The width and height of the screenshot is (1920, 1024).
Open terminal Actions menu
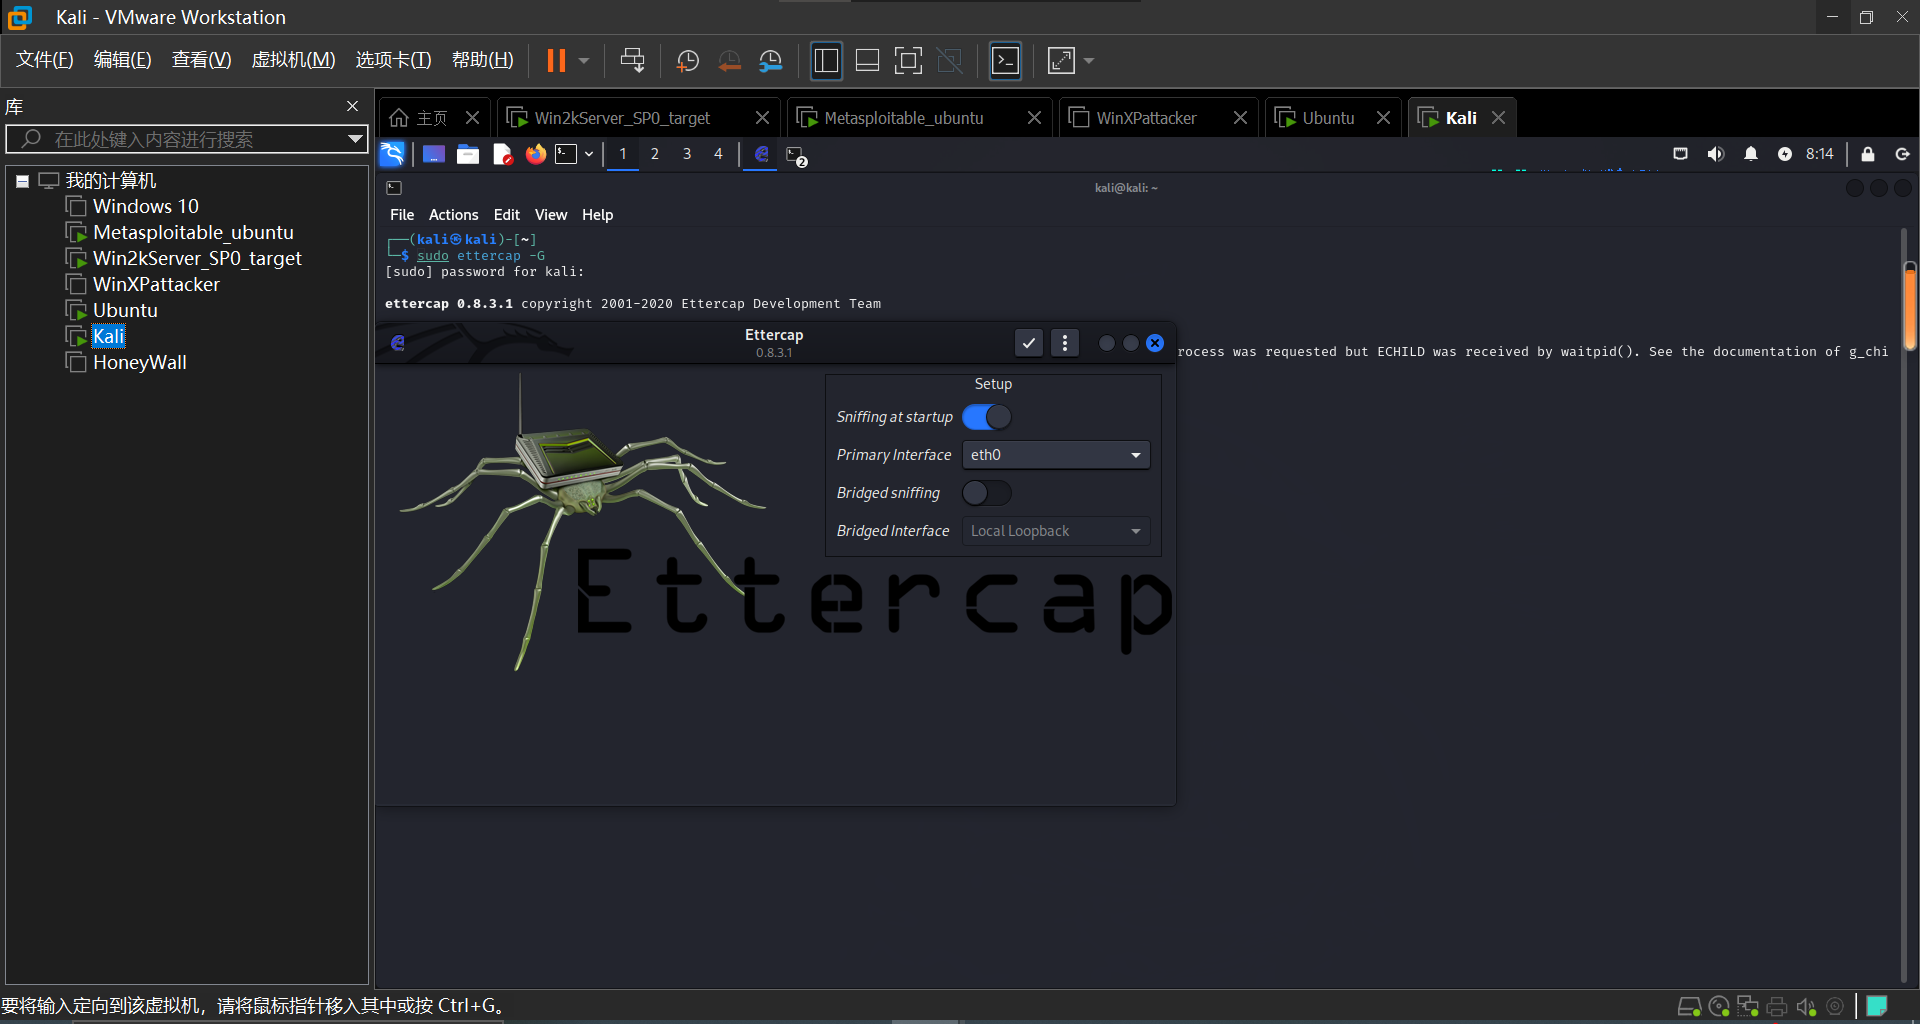click(453, 215)
